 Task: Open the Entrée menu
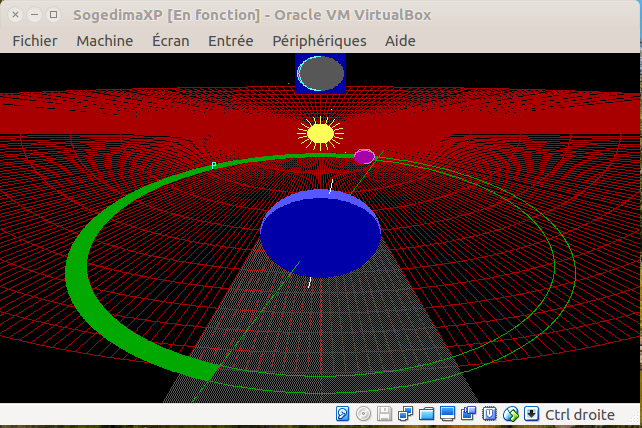pos(231,41)
